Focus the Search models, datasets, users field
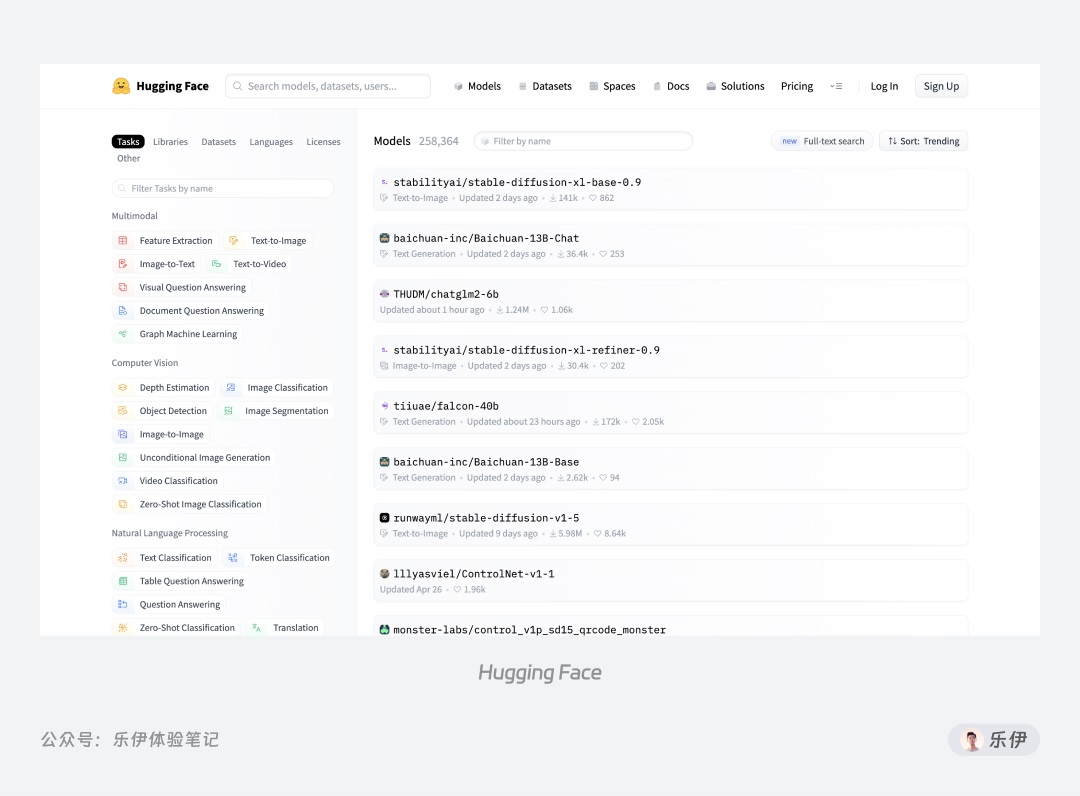Screen dimensions: 1080x796 pyautogui.click(x=328, y=86)
